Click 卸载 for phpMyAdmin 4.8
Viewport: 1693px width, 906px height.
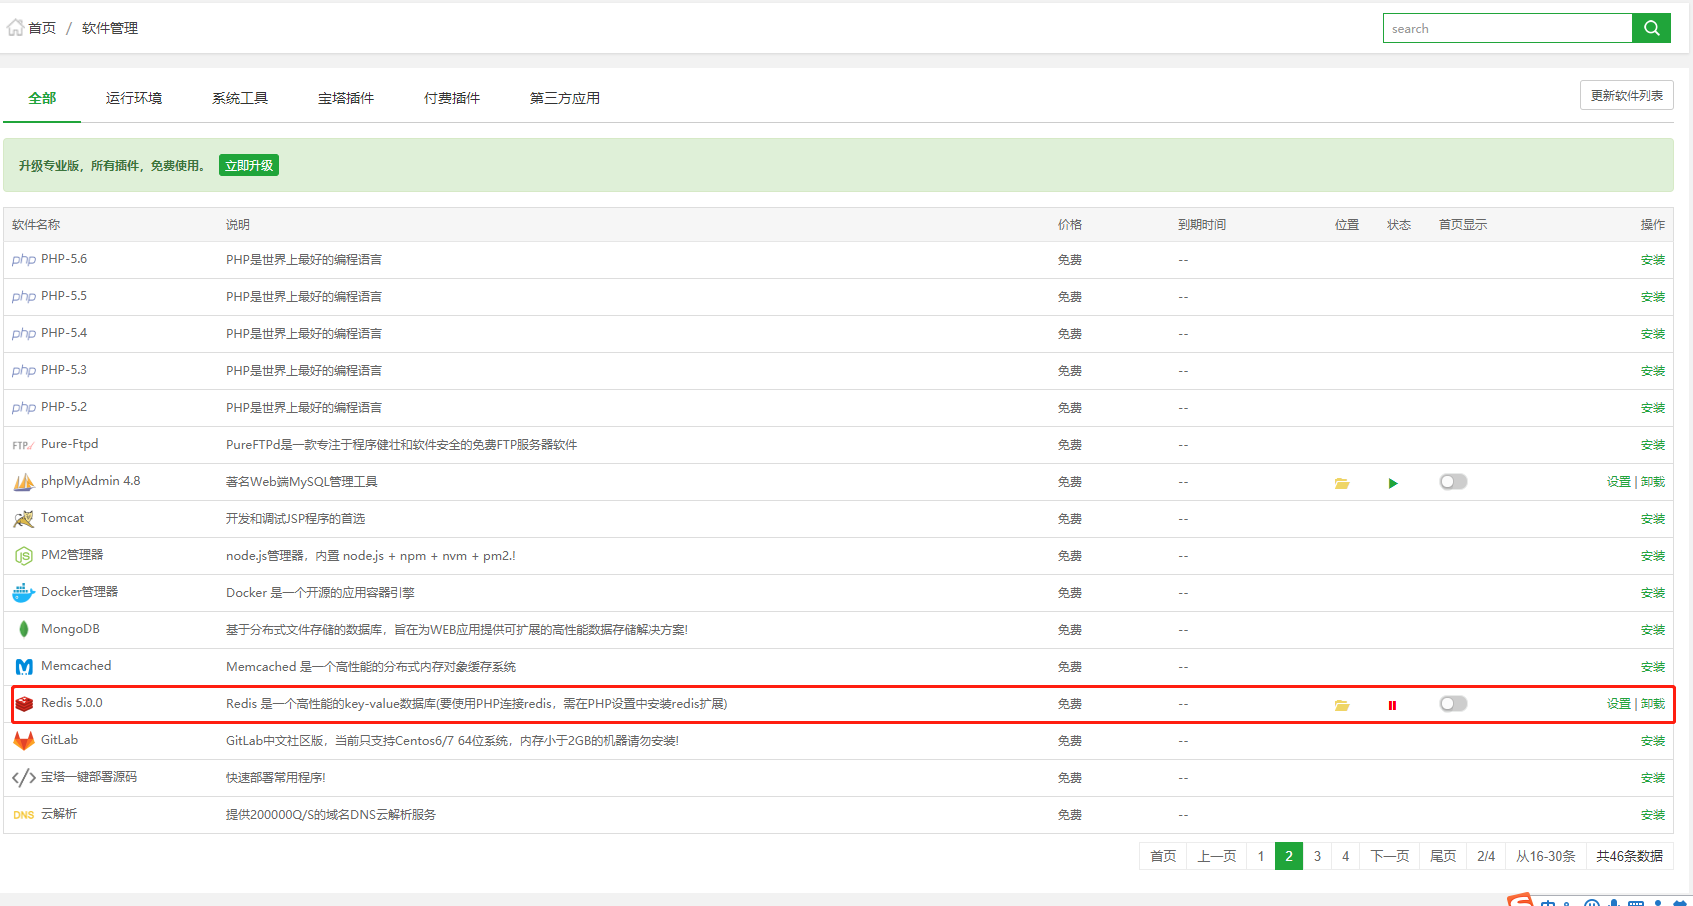click(x=1653, y=482)
